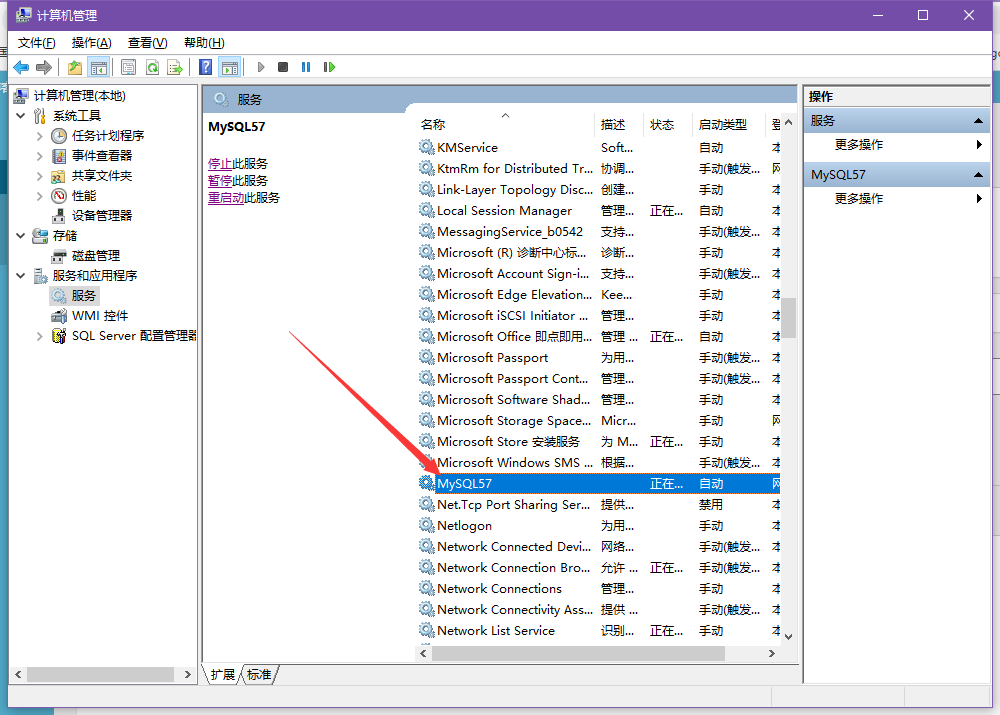Expand the SQL Server 配置管理器 node

(x=39, y=336)
